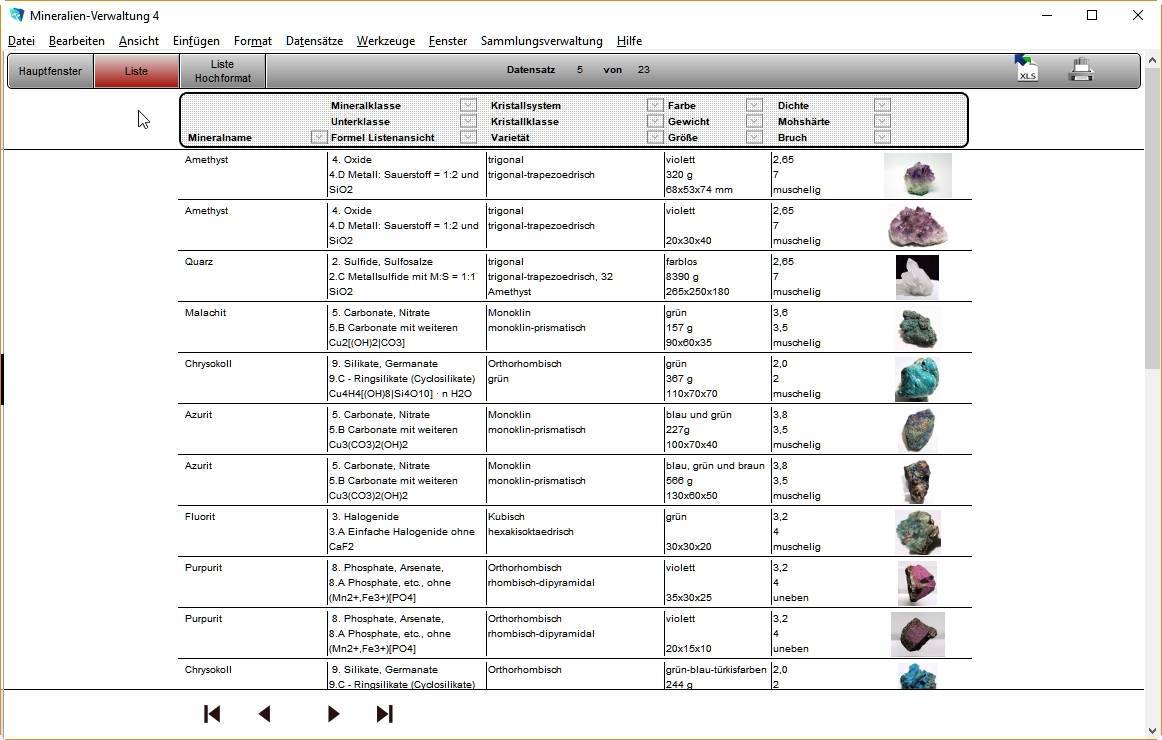Click the app icon in title bar

(x=16, y=15)
